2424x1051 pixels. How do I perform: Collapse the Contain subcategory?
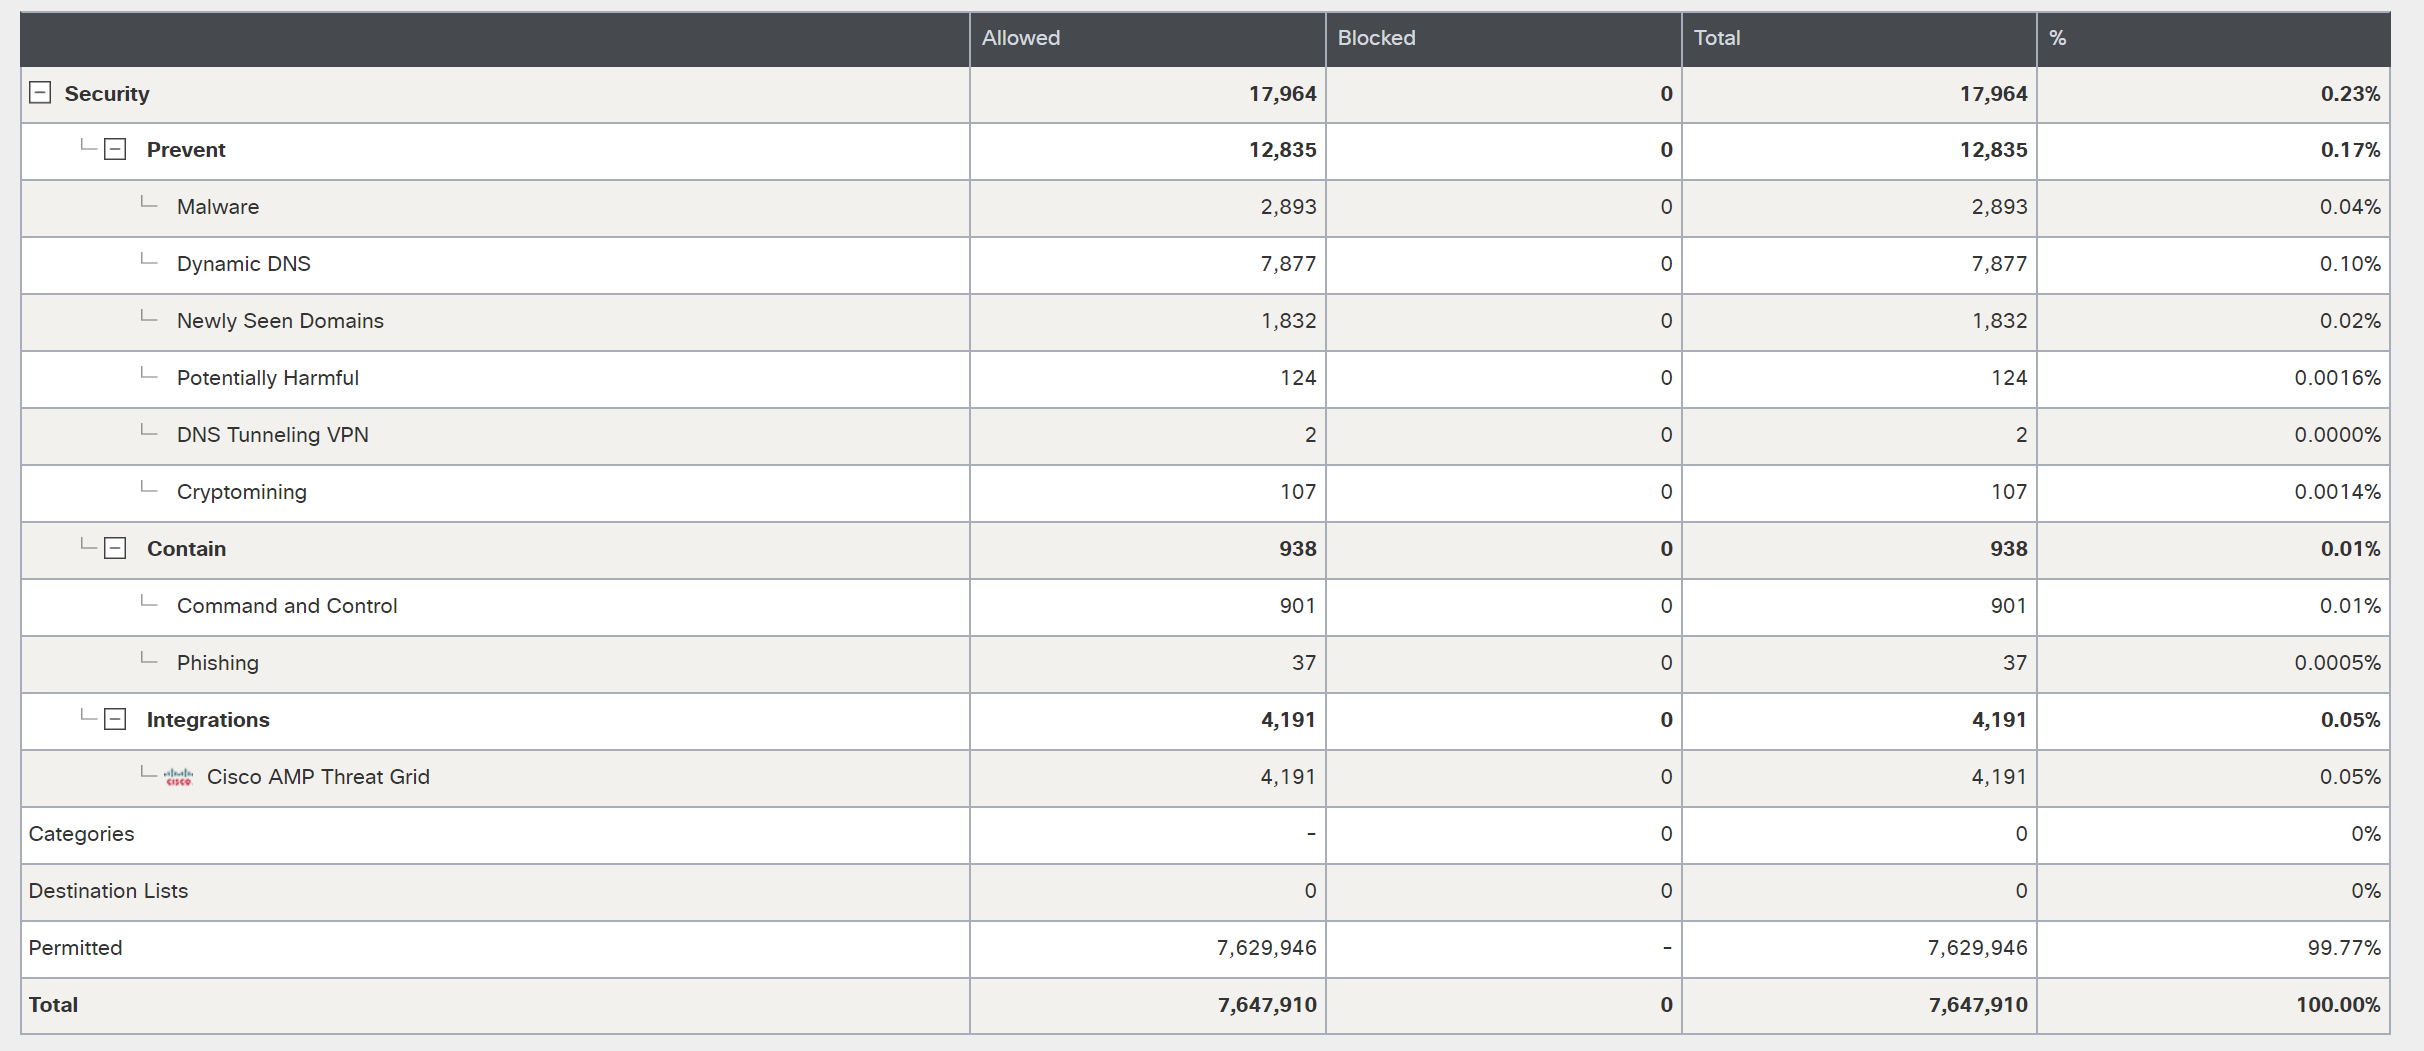tap(116, 549)
